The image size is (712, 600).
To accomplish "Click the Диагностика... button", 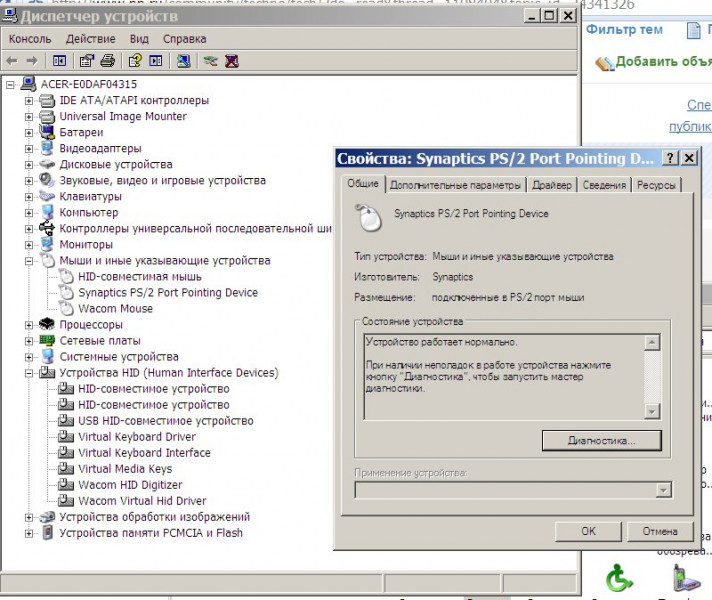I will coord(602,441).
